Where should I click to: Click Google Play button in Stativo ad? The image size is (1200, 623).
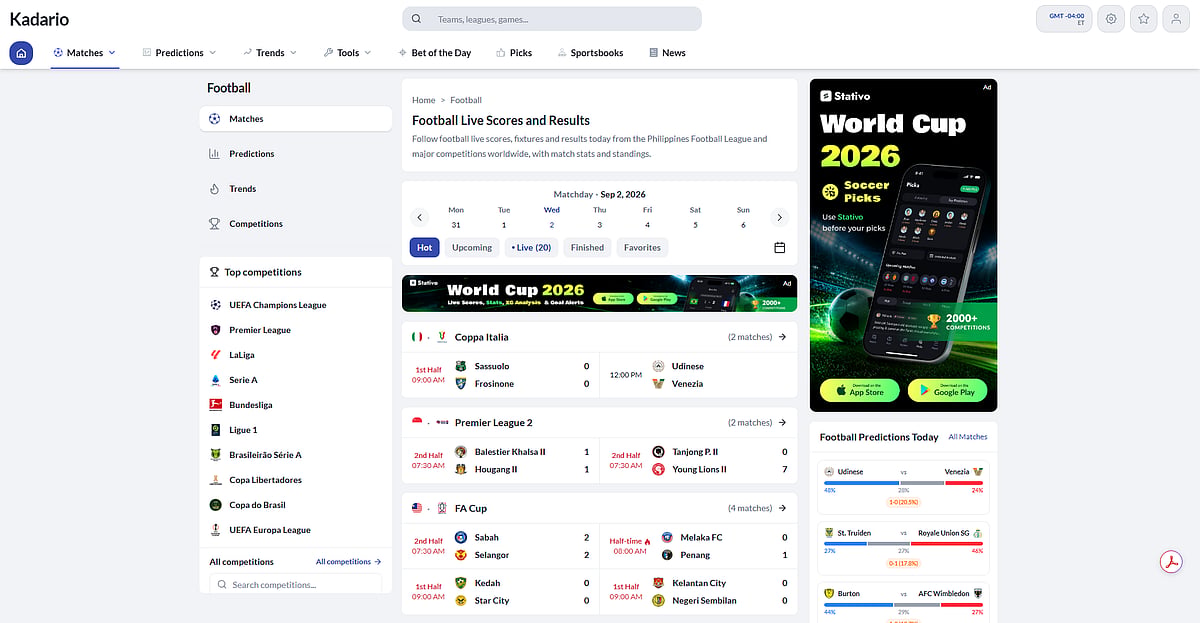coord(947,391)
